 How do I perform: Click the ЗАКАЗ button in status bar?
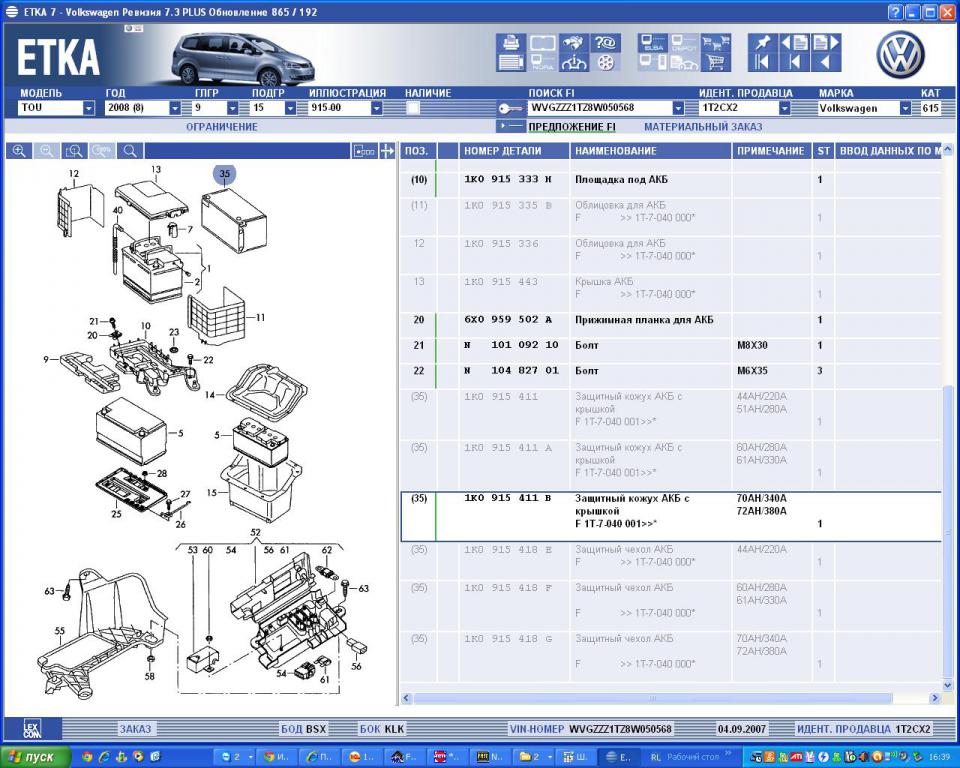pyautogui.click(x=135, y=729)
